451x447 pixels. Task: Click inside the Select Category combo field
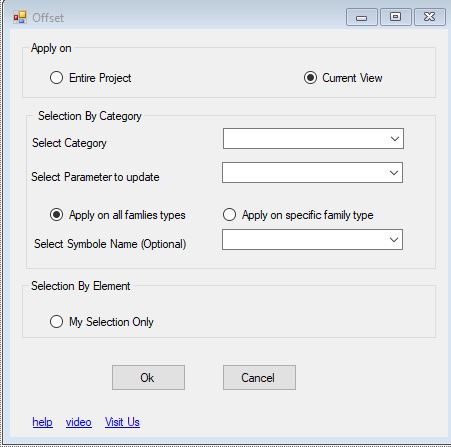(x=313, y=139)
